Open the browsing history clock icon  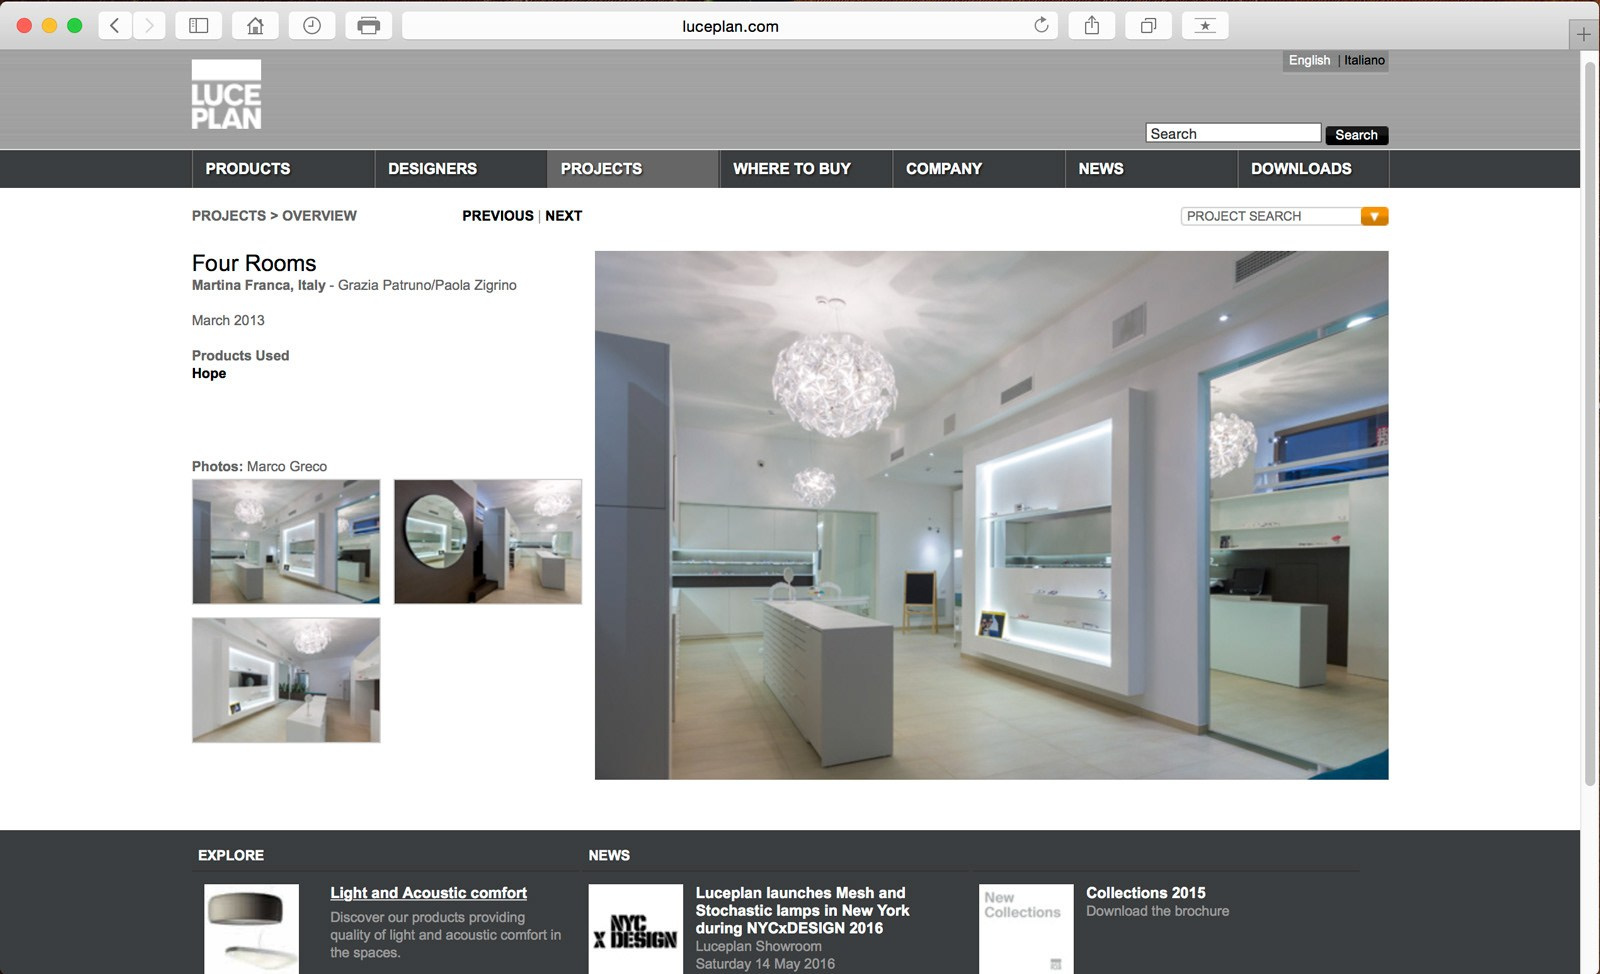coord(312,26)
